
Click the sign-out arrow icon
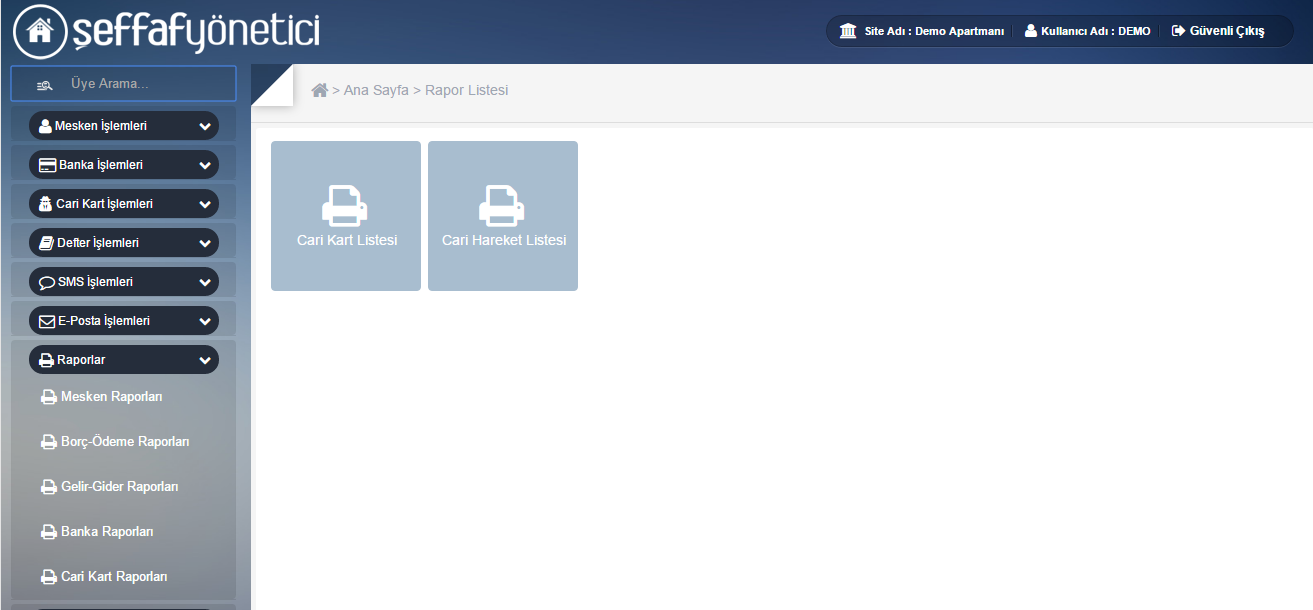(1178, 31)
